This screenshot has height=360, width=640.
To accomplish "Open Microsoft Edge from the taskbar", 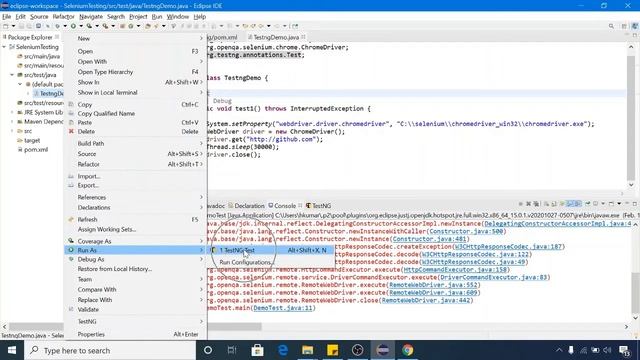I will (x=282, y=350).
